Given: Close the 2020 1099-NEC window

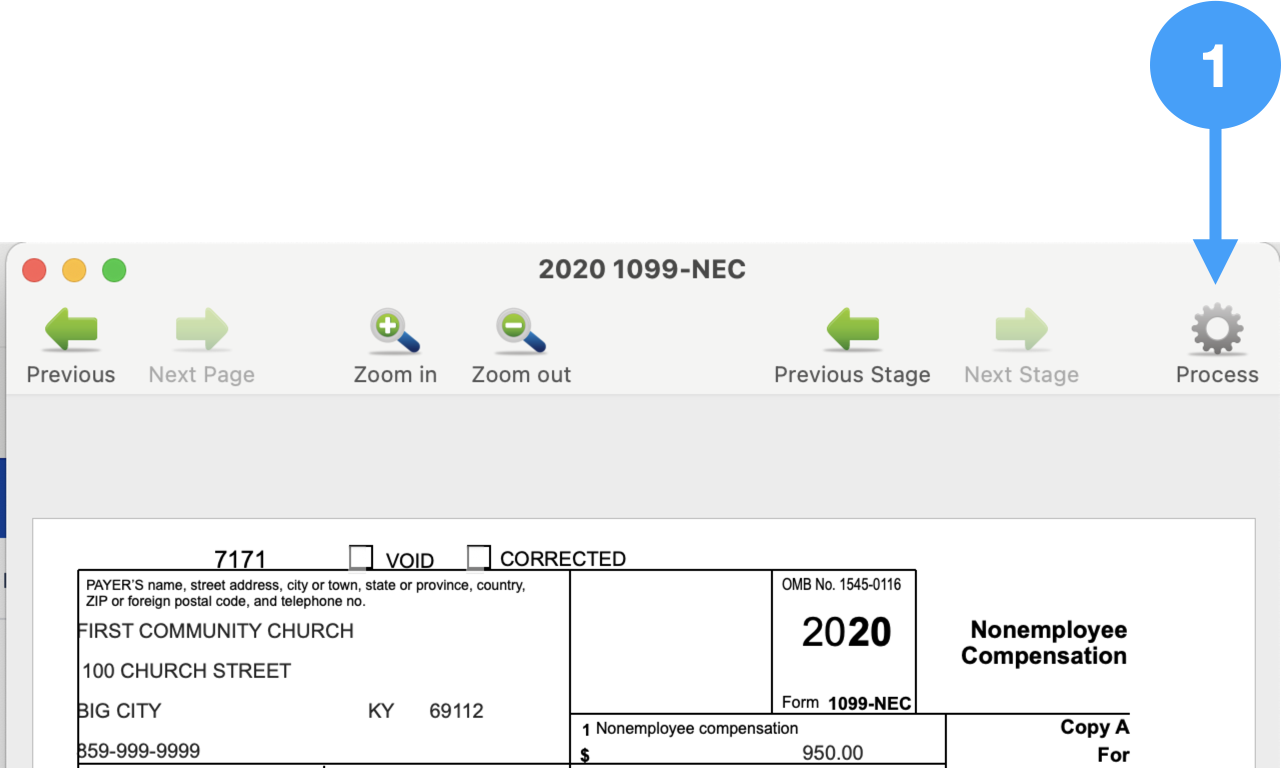Looking at the screenshot, I should click(x=35, y=270).
